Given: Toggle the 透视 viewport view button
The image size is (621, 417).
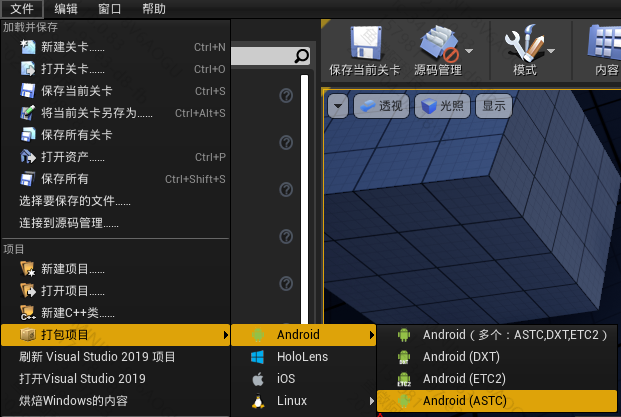Looking at the screenshot, I should tap(380, 105).
